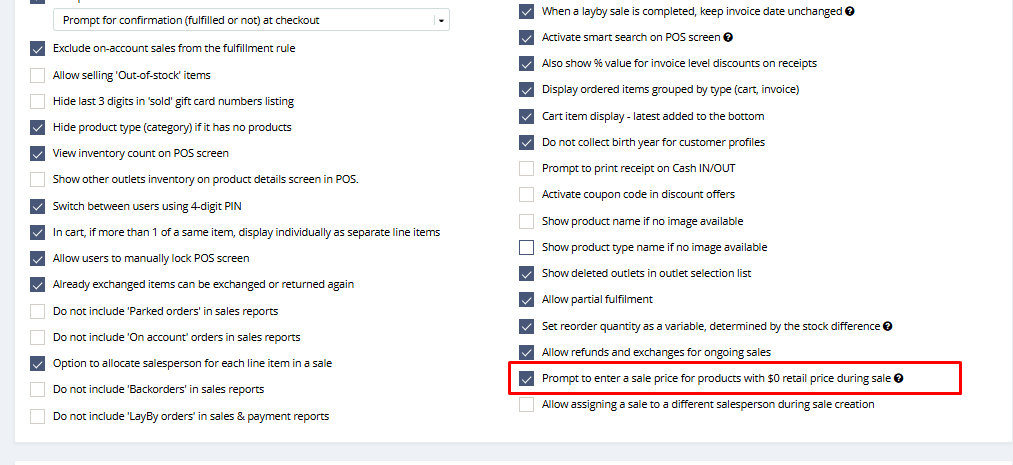Enable assigning sale to a different salesperson
This screenshot has width=1013, height=465.
tap(527, 405)
